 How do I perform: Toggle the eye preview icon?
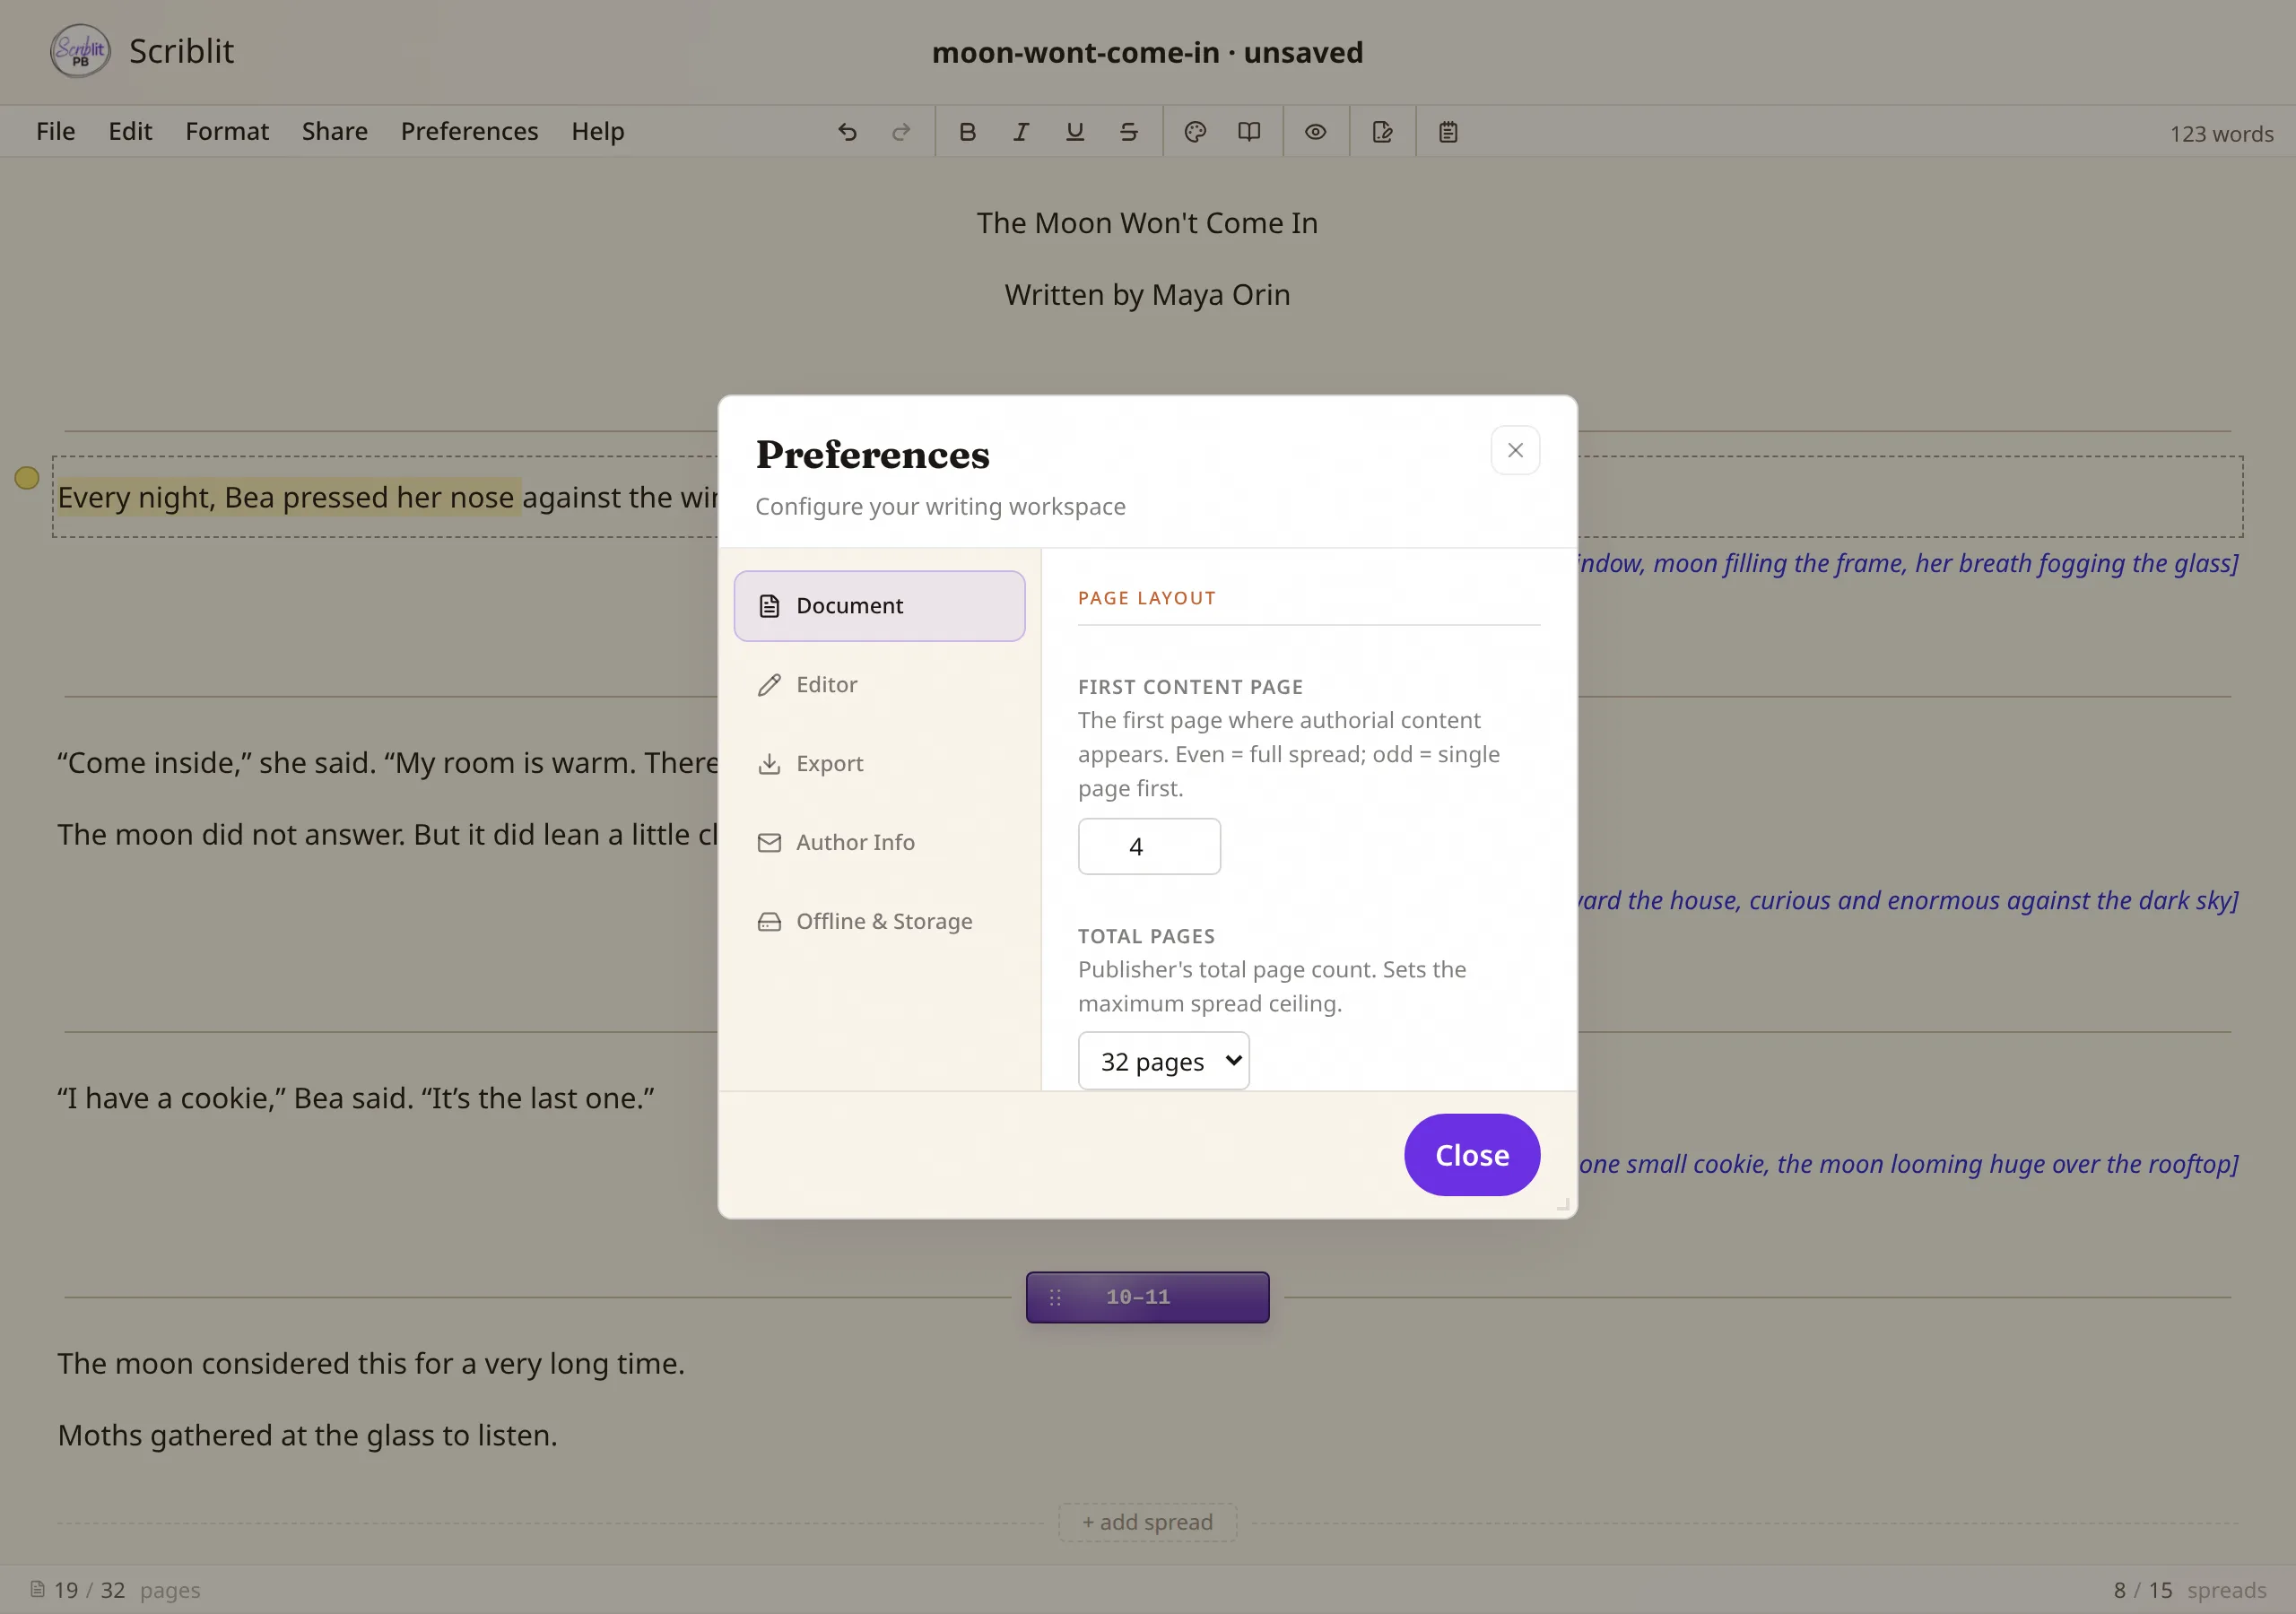point(1315,132)
